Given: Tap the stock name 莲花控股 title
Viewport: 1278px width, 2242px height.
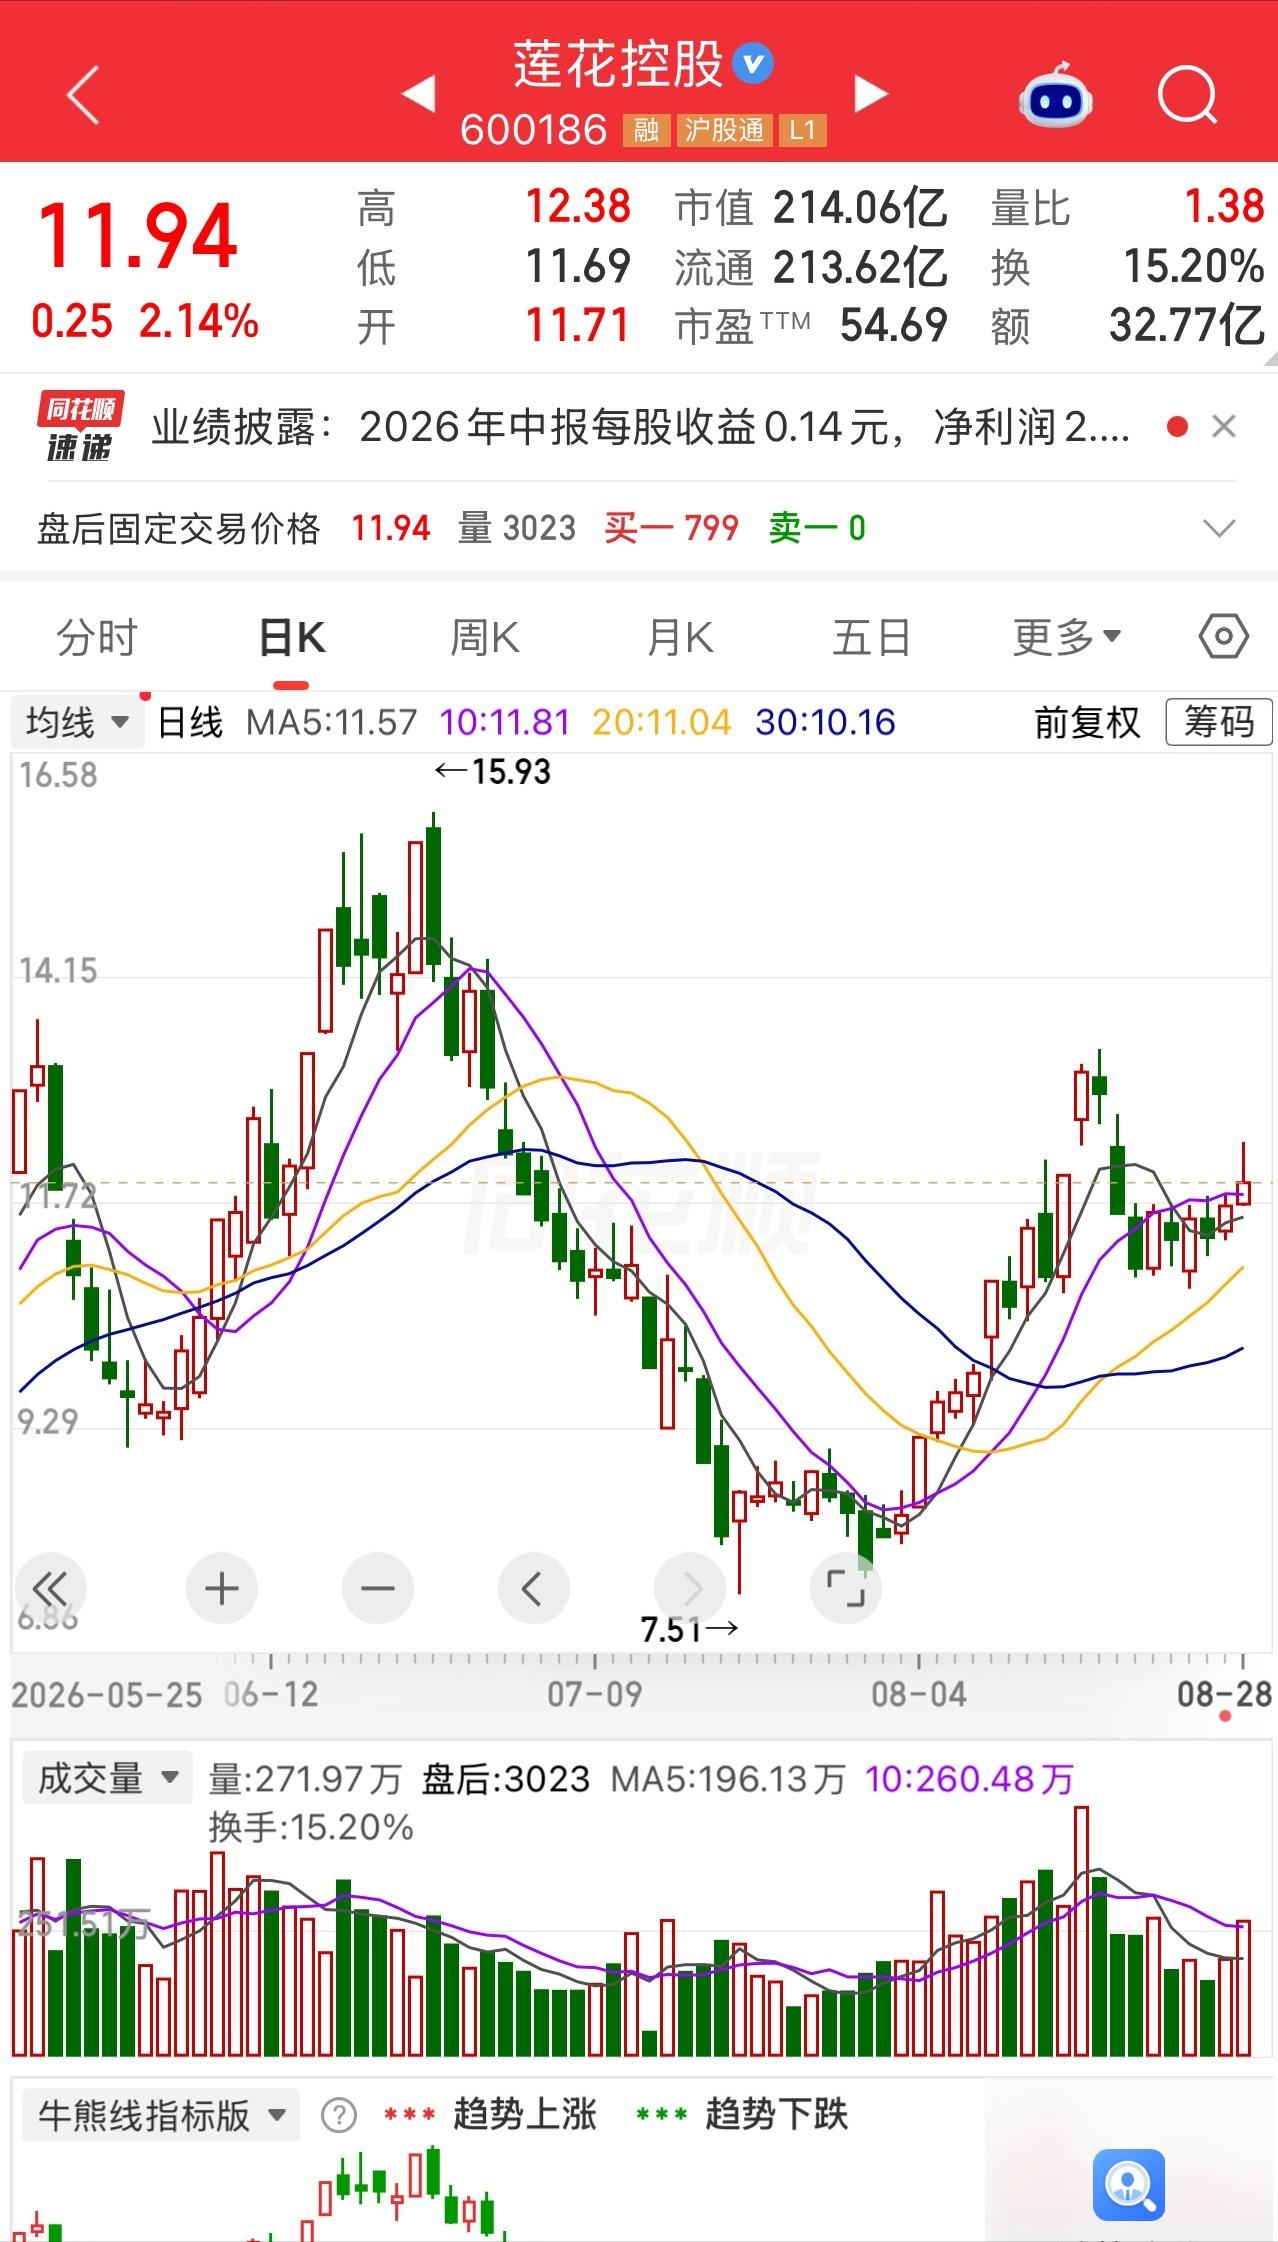Looking at the screenshot, I should 618,64.
